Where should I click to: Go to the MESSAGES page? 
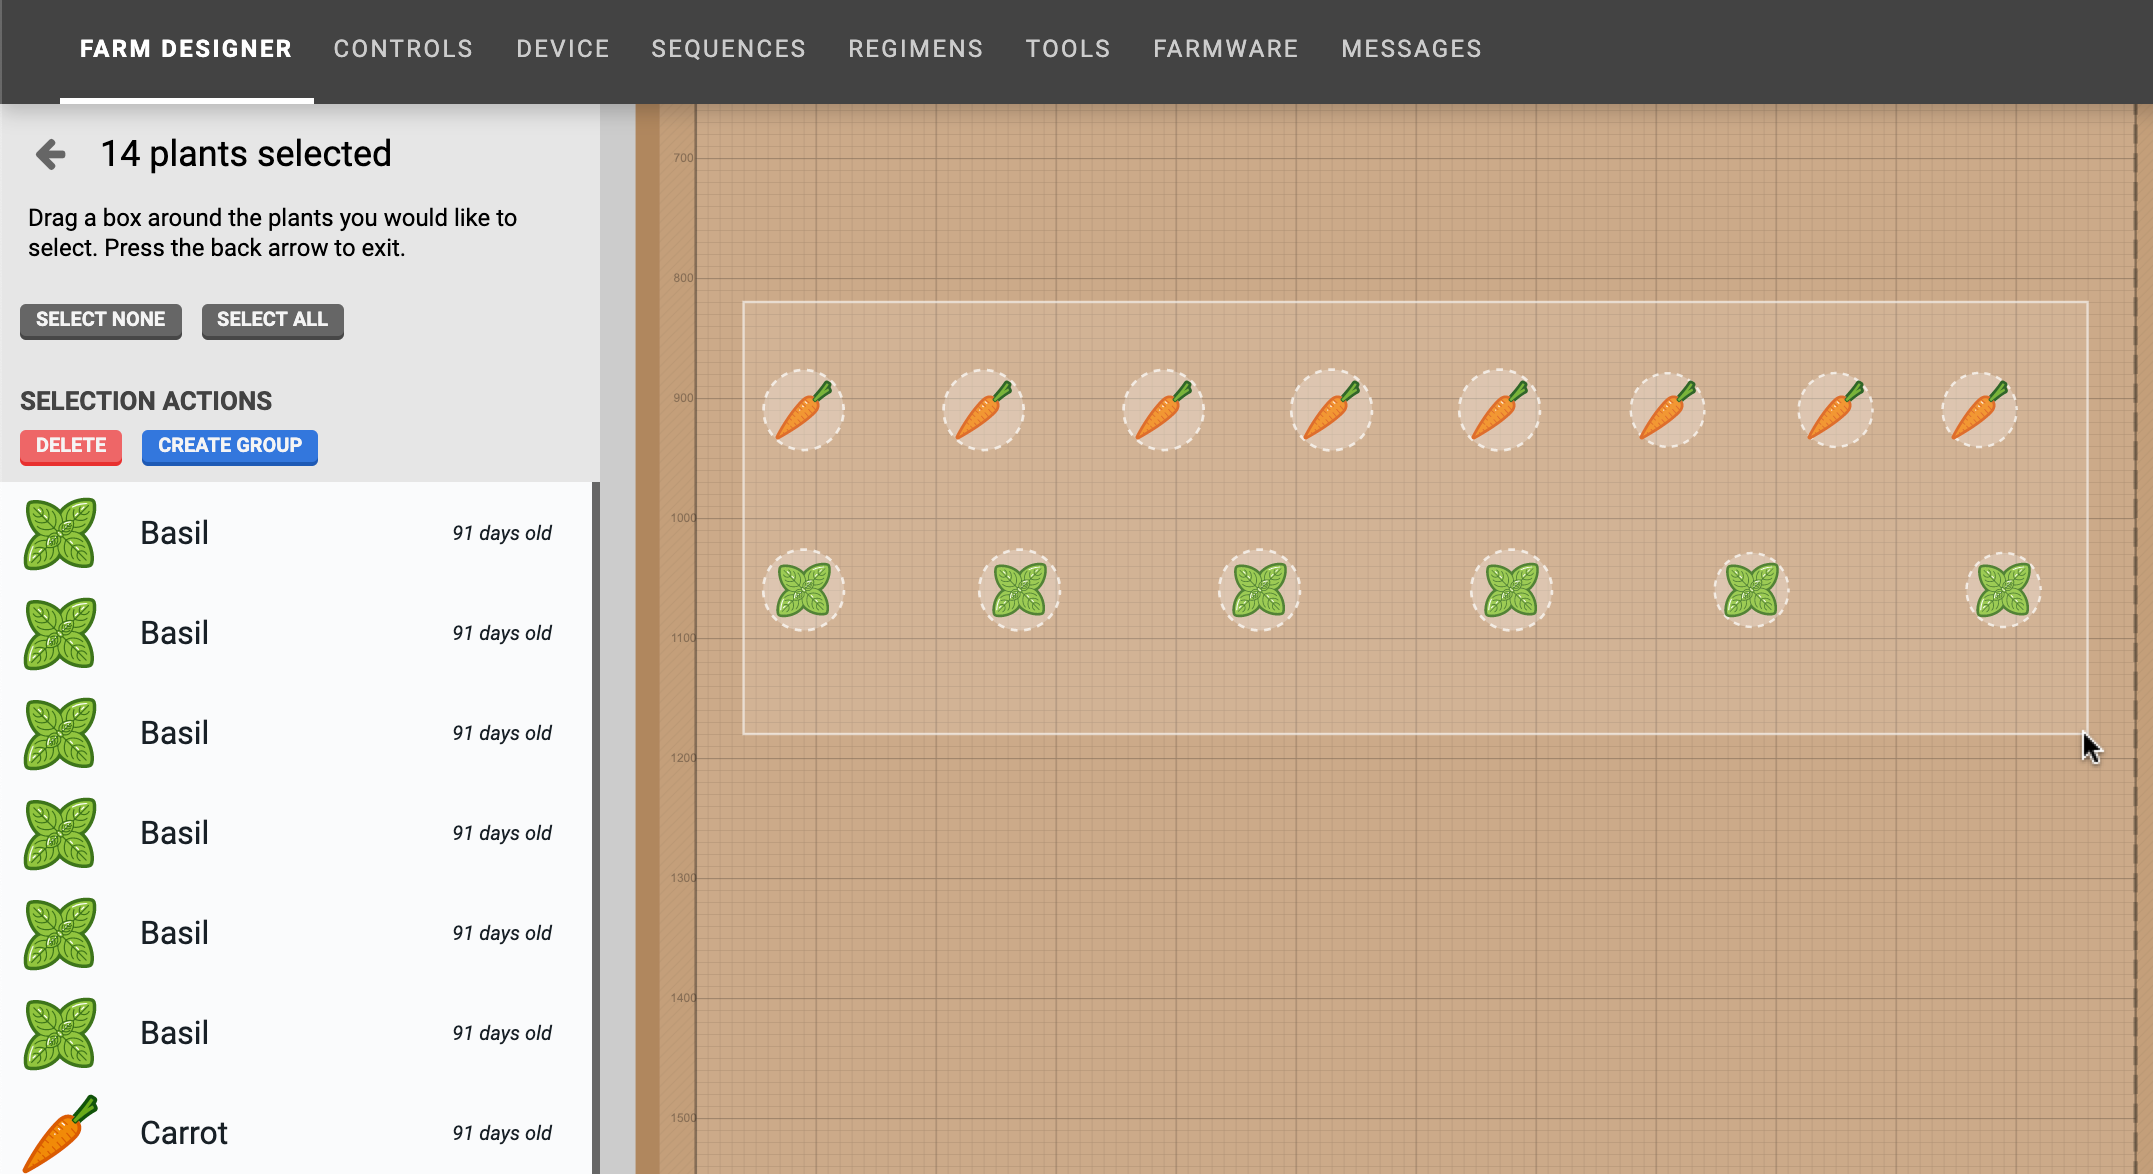pos(1411,48)
